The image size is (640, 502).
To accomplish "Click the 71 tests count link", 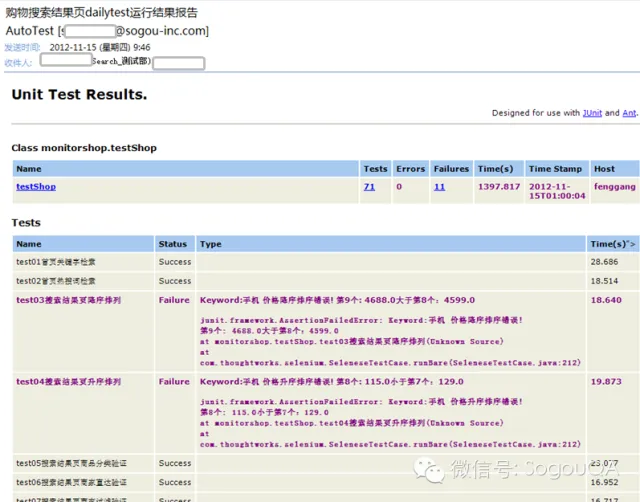I will (369, 187).
